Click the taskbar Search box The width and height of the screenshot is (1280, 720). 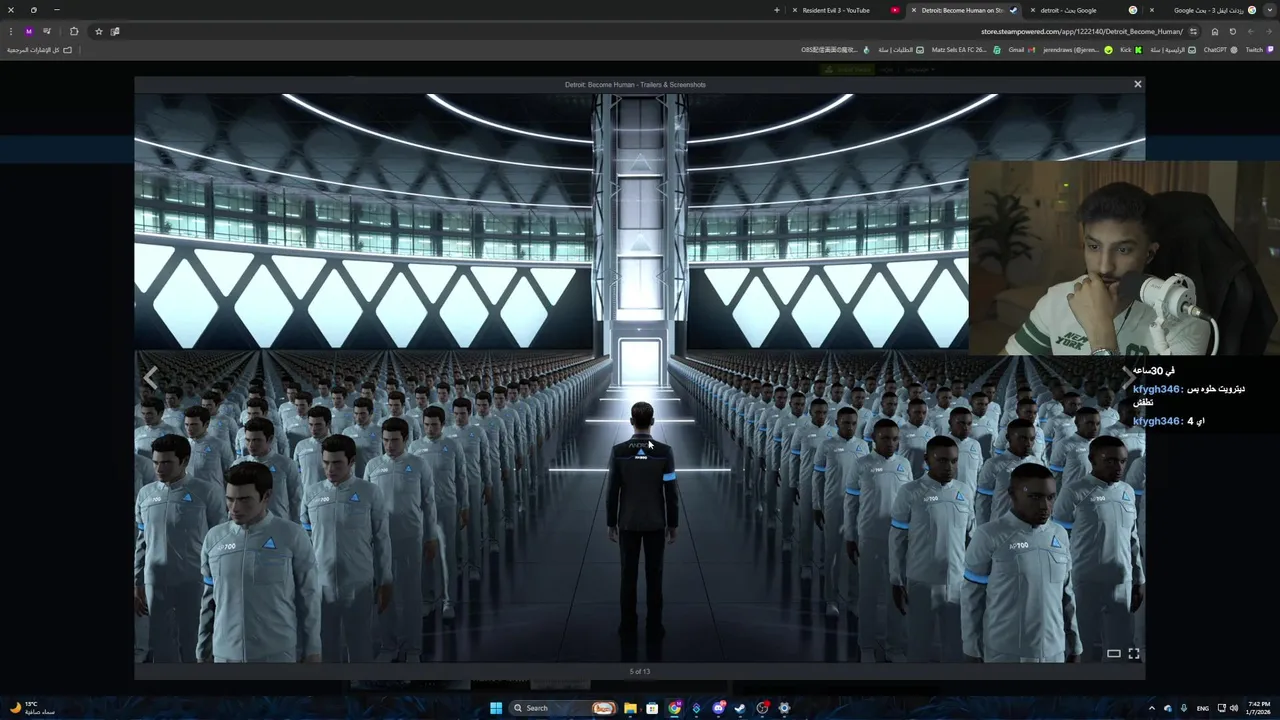(562, 708)
